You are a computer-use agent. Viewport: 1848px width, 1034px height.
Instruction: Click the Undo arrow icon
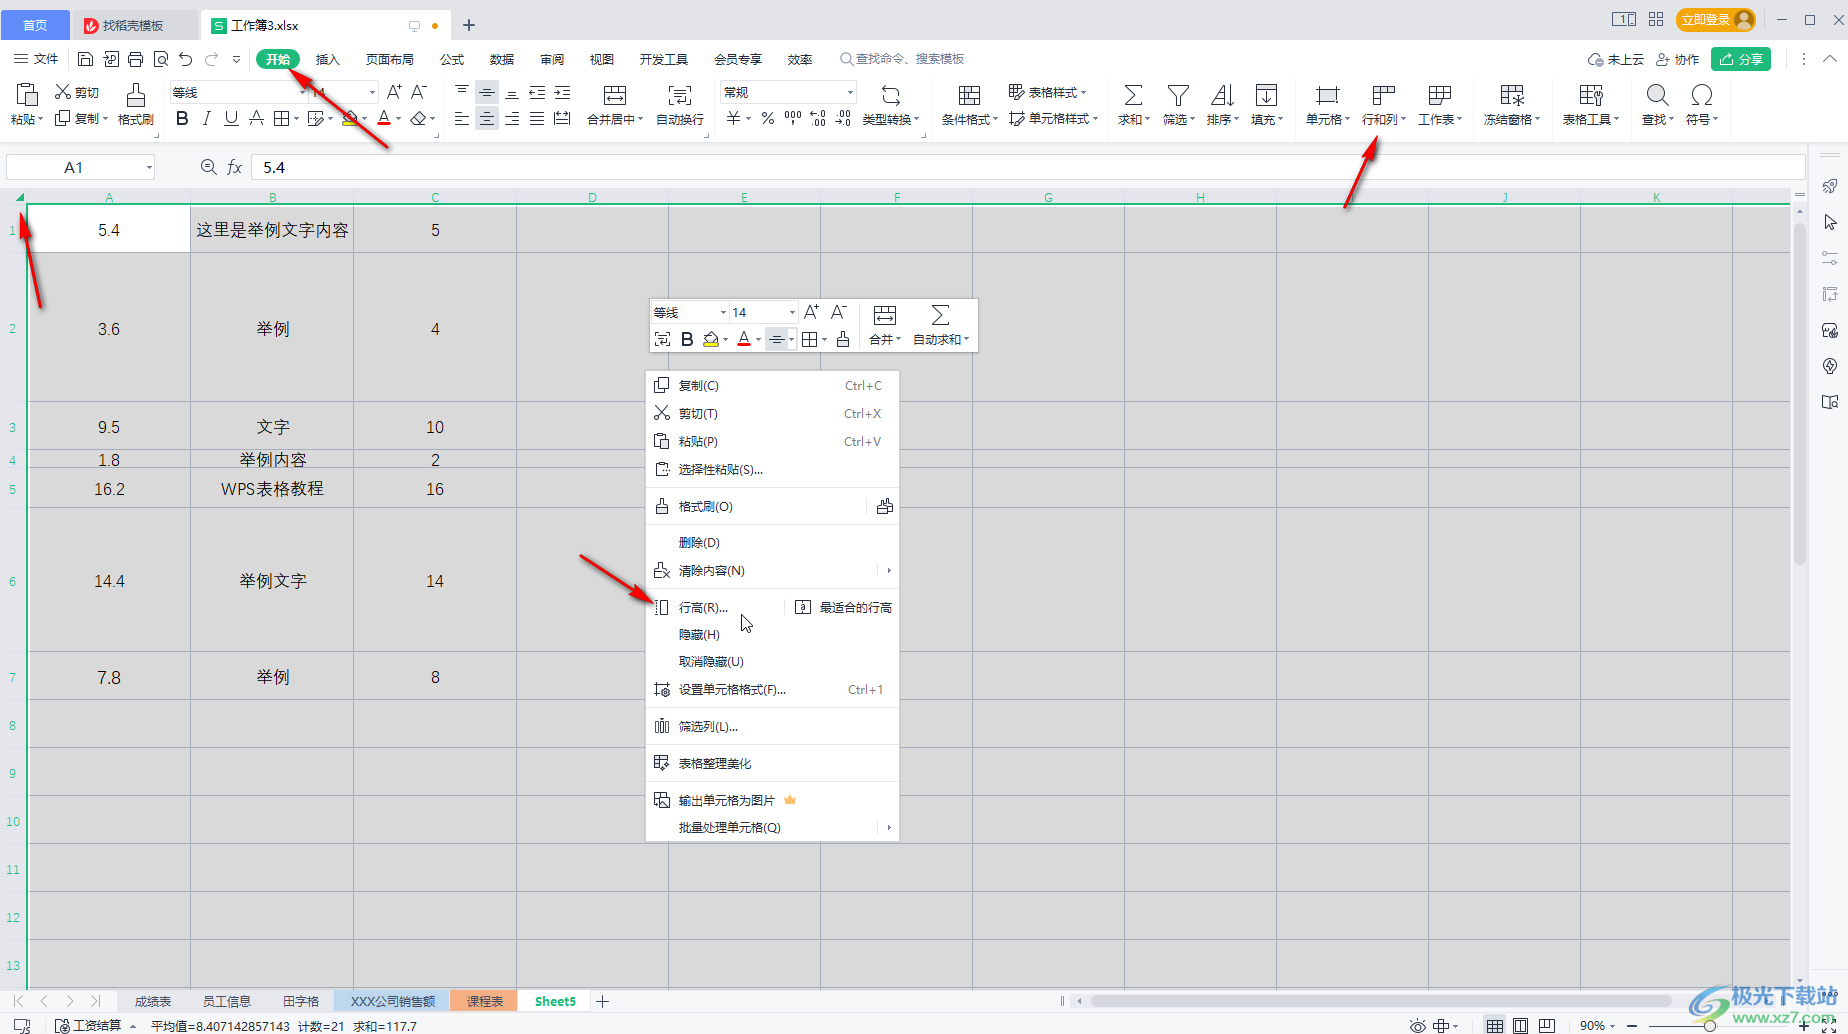[x=186, y=59]
